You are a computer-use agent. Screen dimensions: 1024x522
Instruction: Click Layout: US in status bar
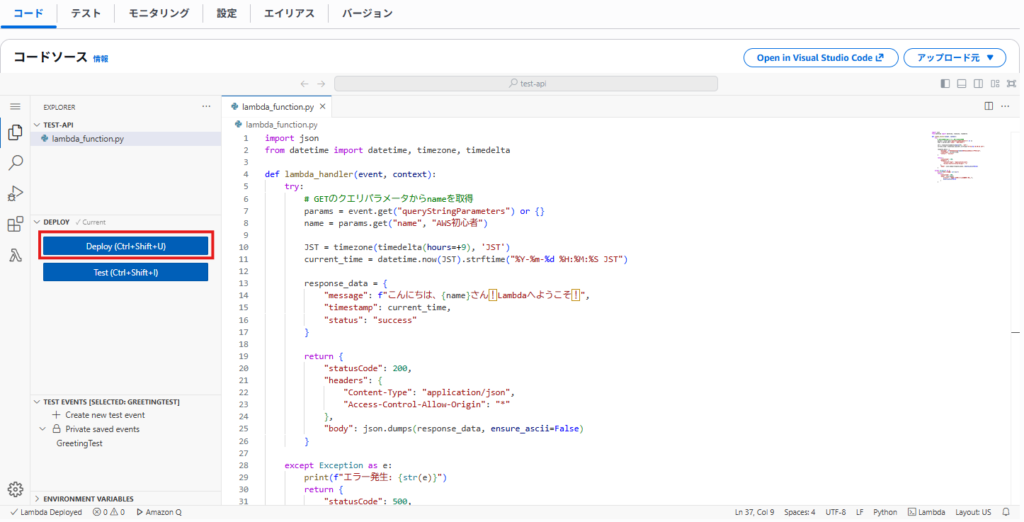pyautogui.click(x=973, y=512)
